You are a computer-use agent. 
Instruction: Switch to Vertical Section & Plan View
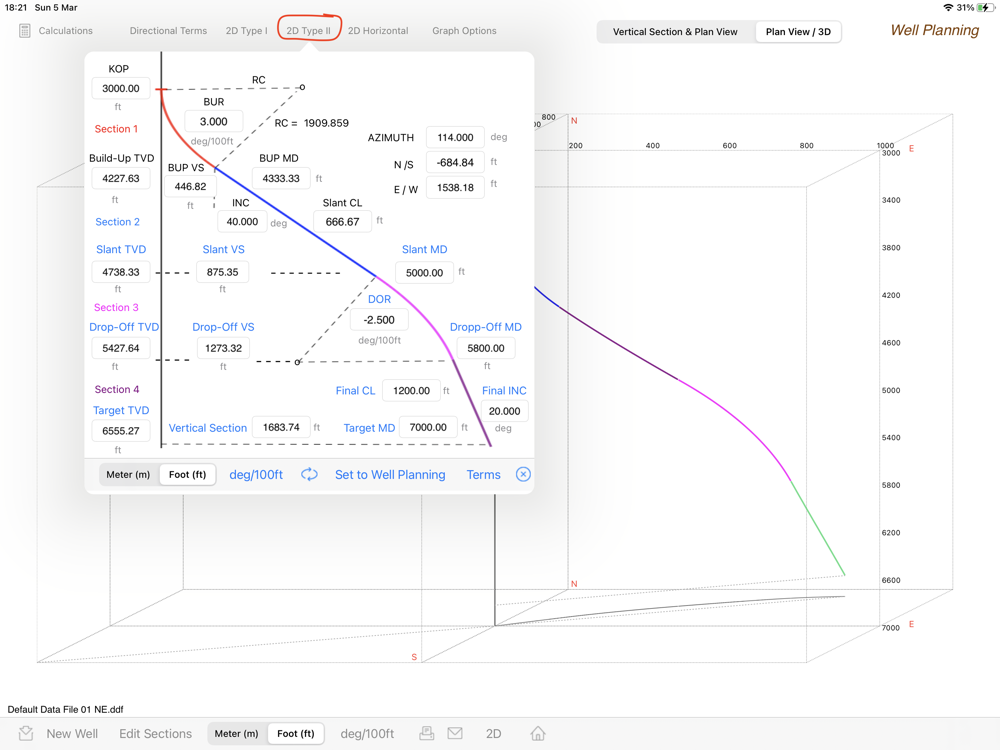click(x=675, y=32)
